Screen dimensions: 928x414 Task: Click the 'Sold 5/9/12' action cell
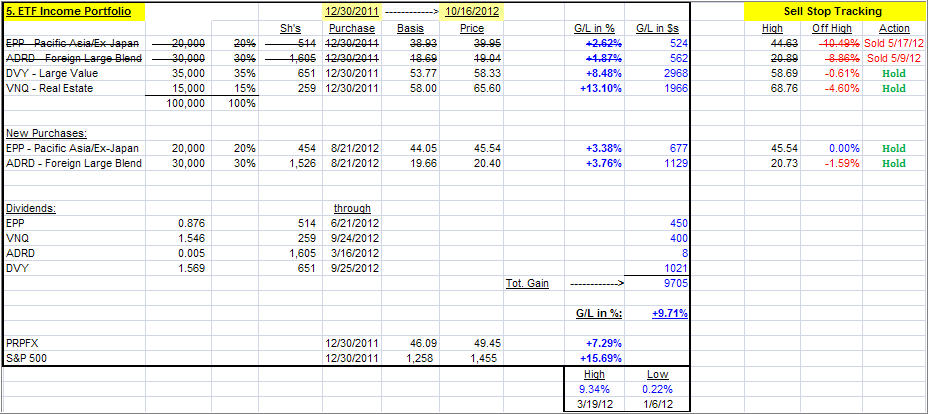[895, 58]
